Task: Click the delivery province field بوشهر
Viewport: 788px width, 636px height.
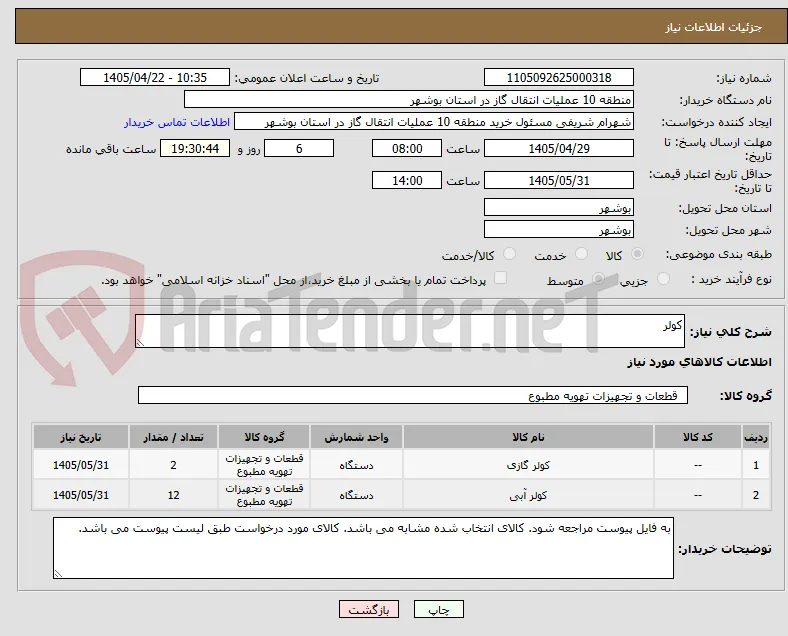Action: coord(559,207)
